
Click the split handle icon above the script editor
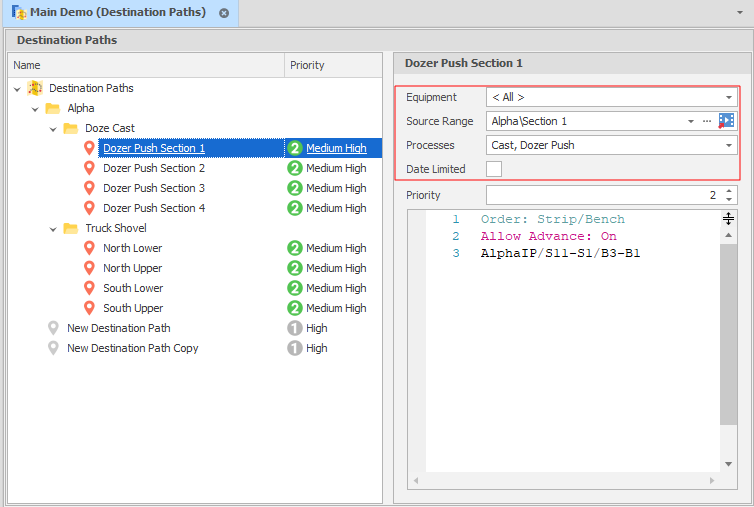[728, 218]
